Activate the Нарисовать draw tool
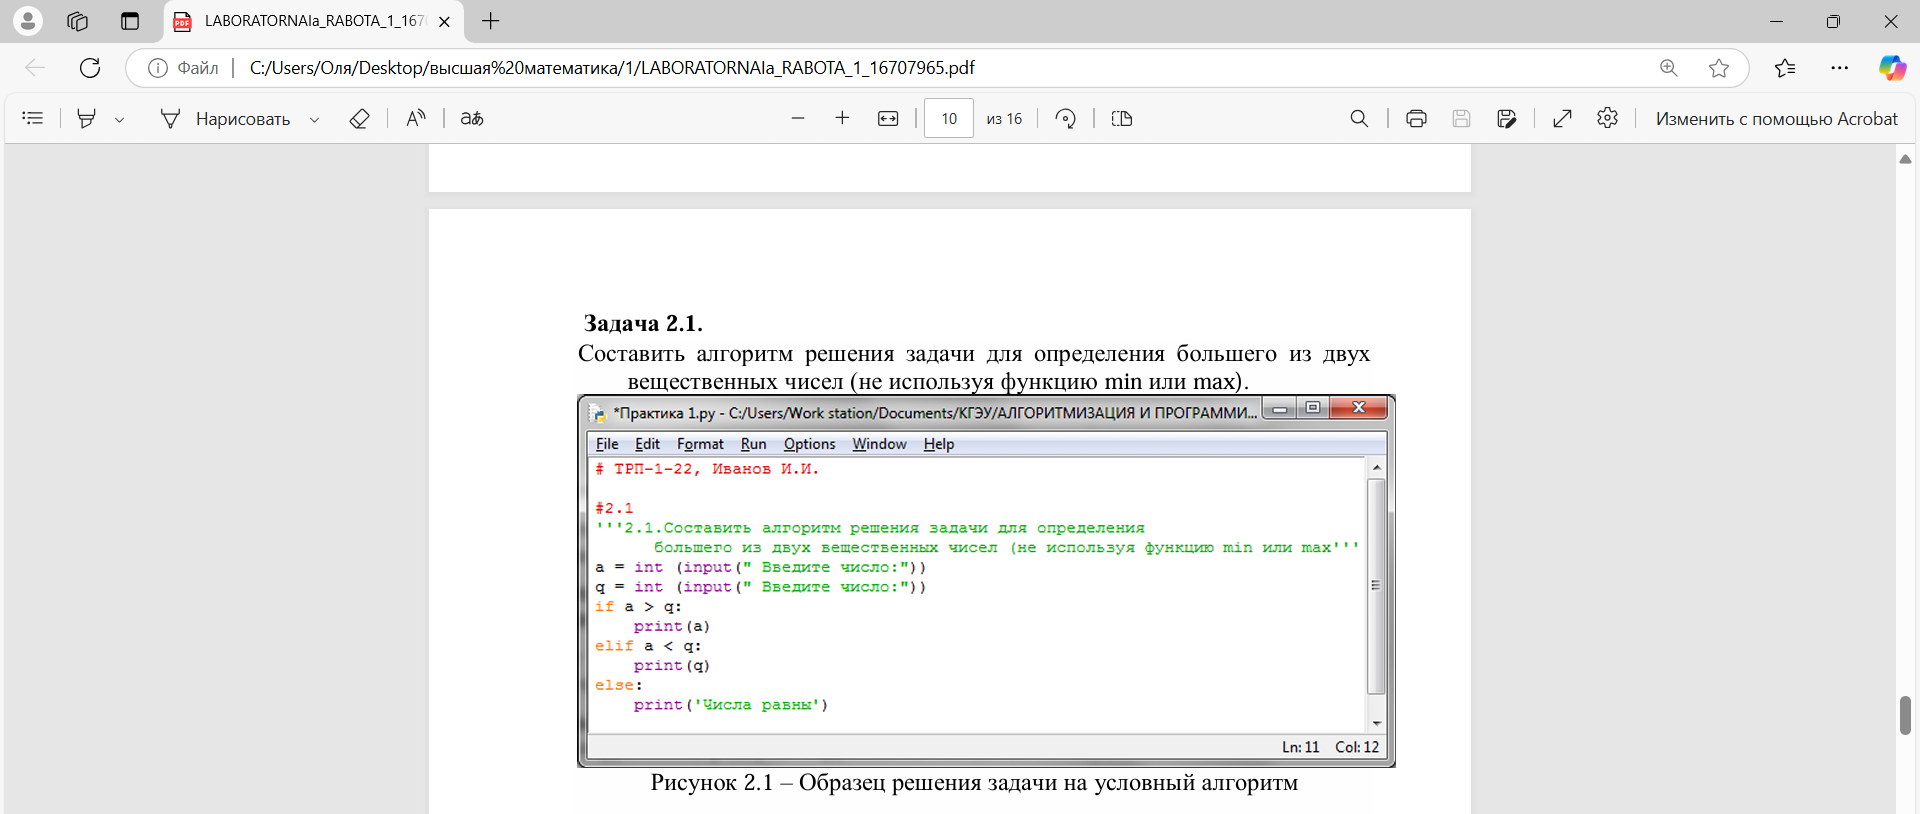Screen dimensions: 1920x814 tap(226, 118)
